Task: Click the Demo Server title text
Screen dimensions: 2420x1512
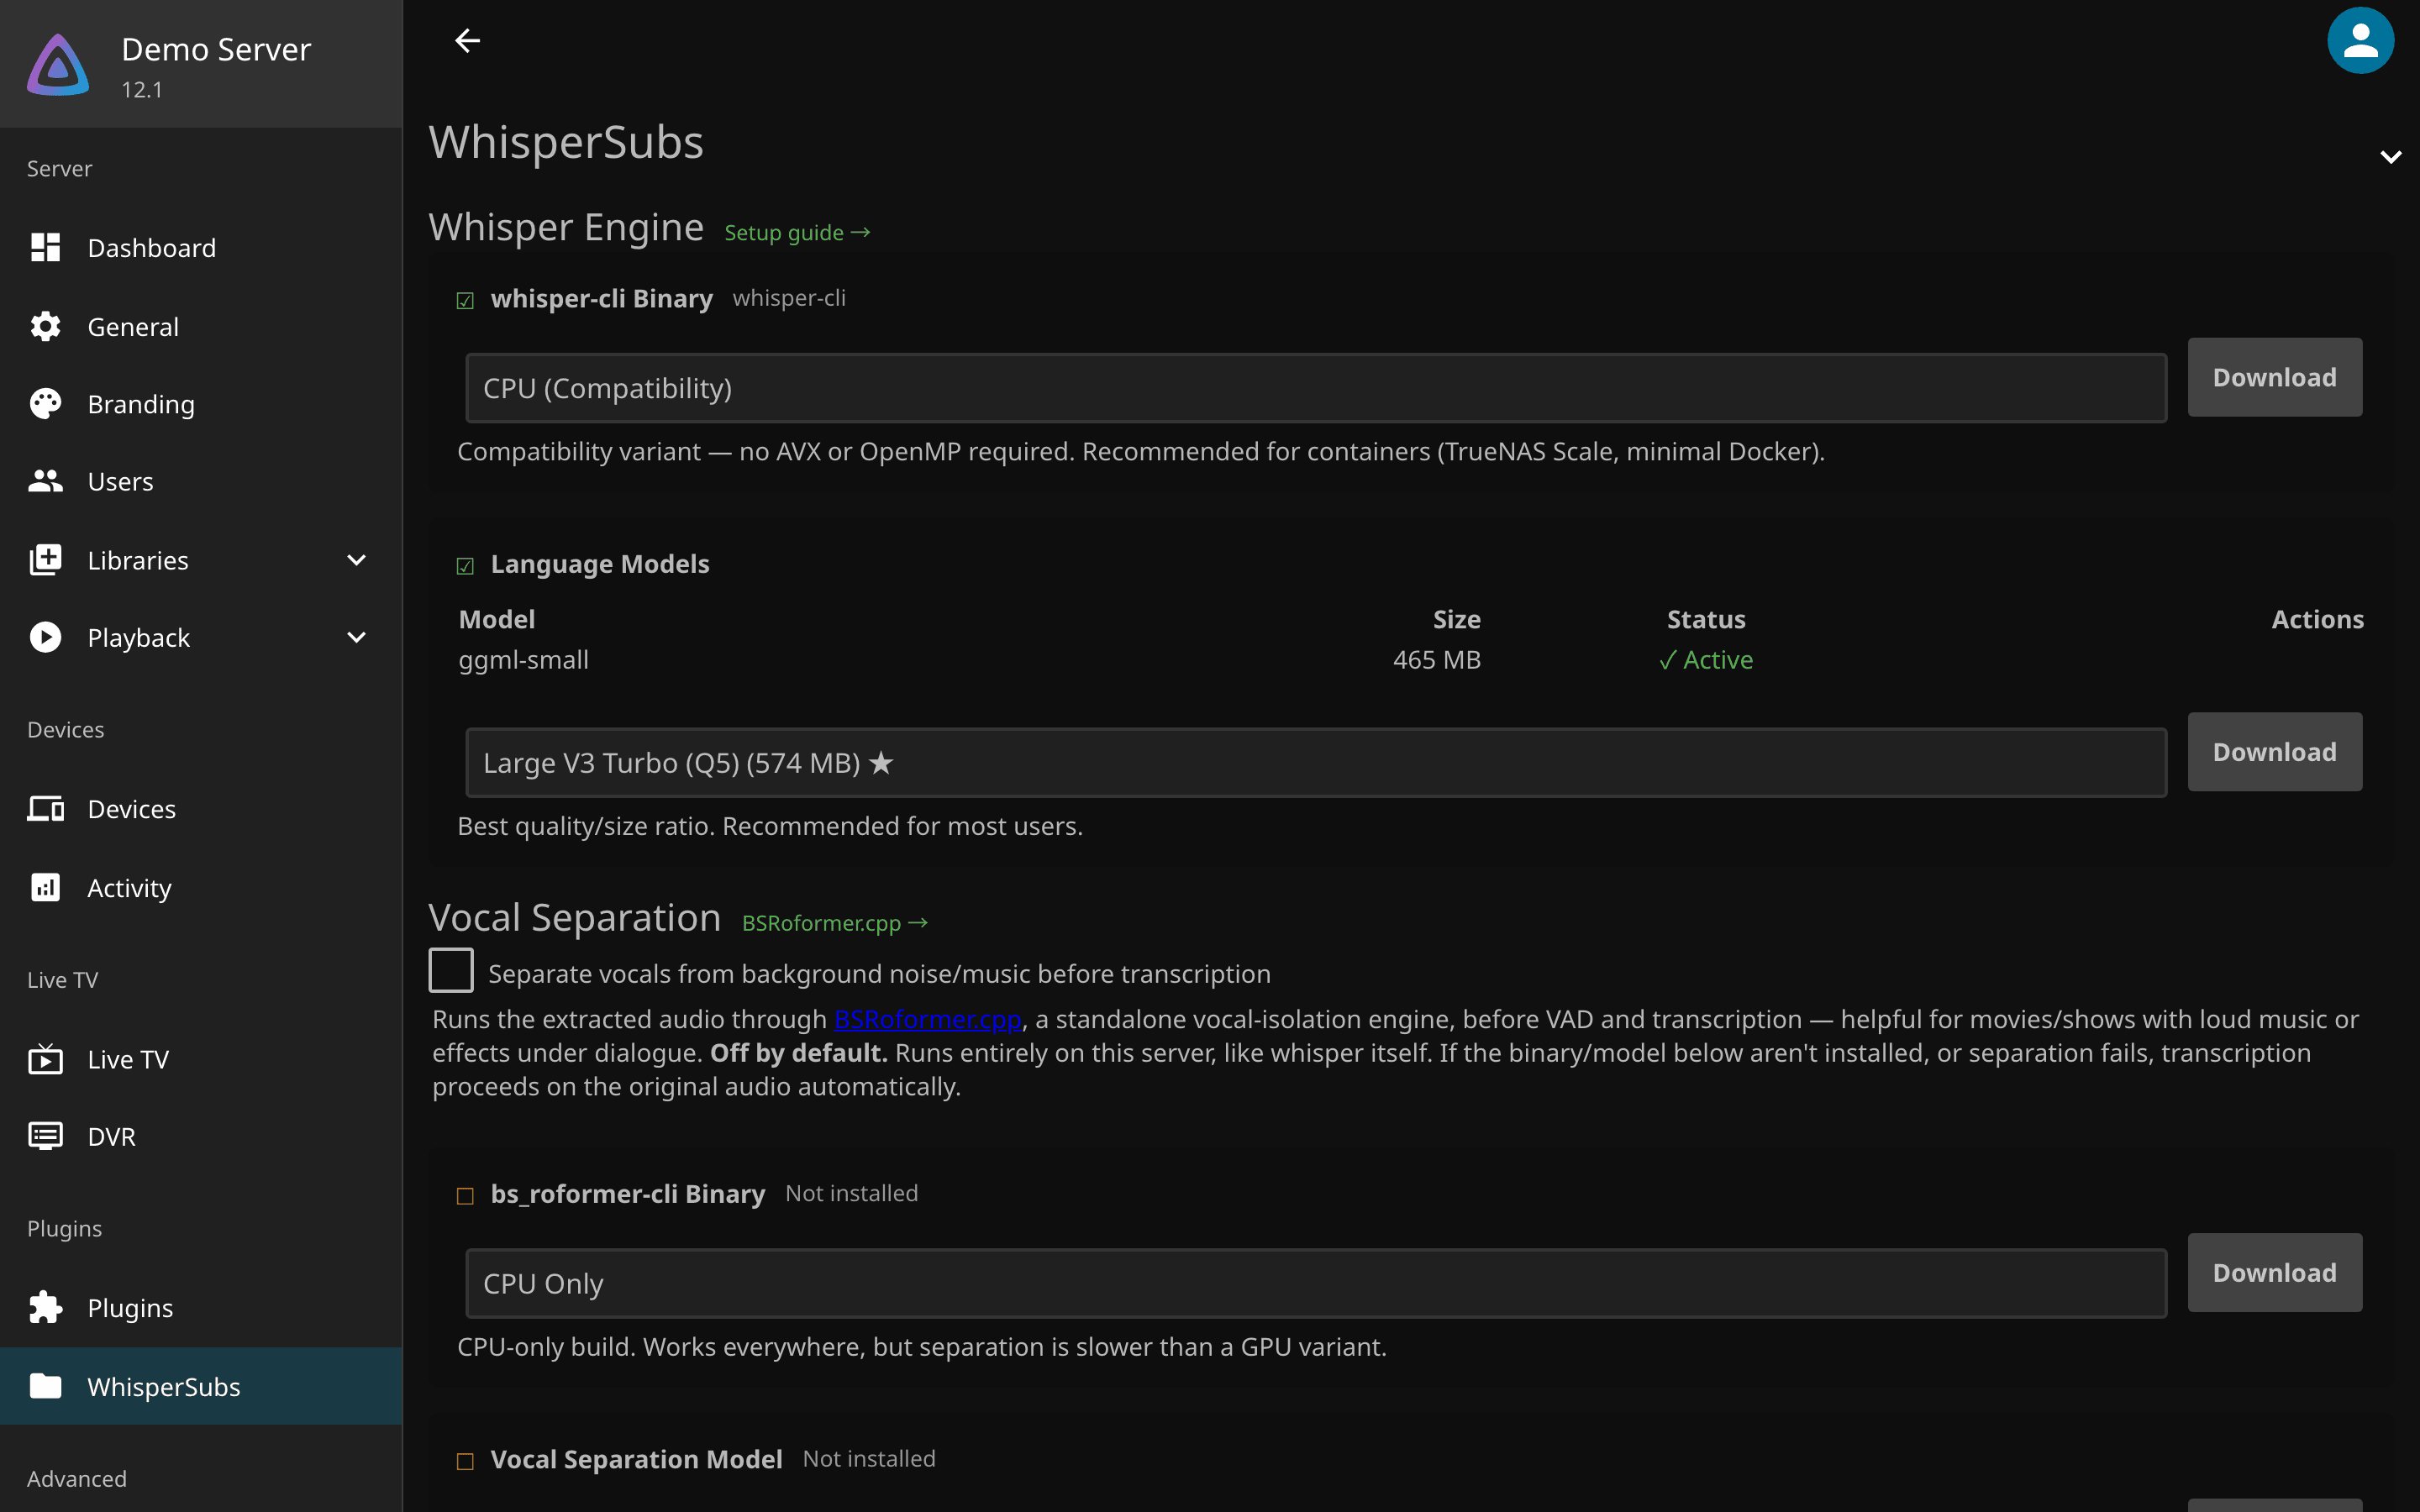Action: (x=216, y=49)
